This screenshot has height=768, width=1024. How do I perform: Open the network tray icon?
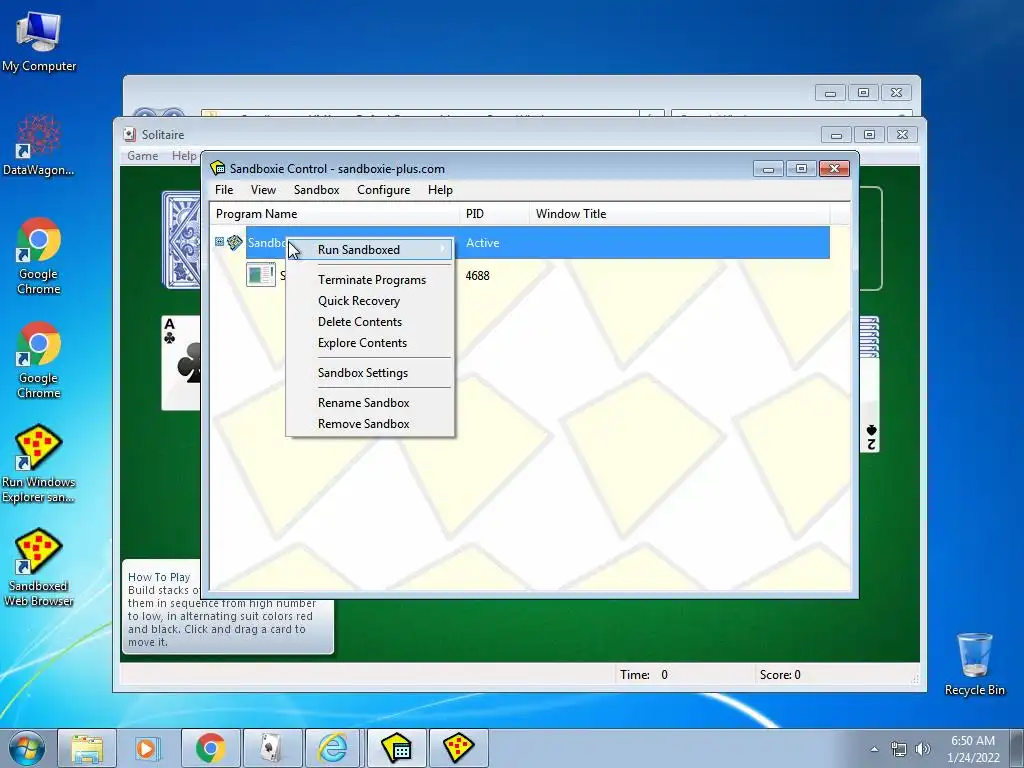899,749
